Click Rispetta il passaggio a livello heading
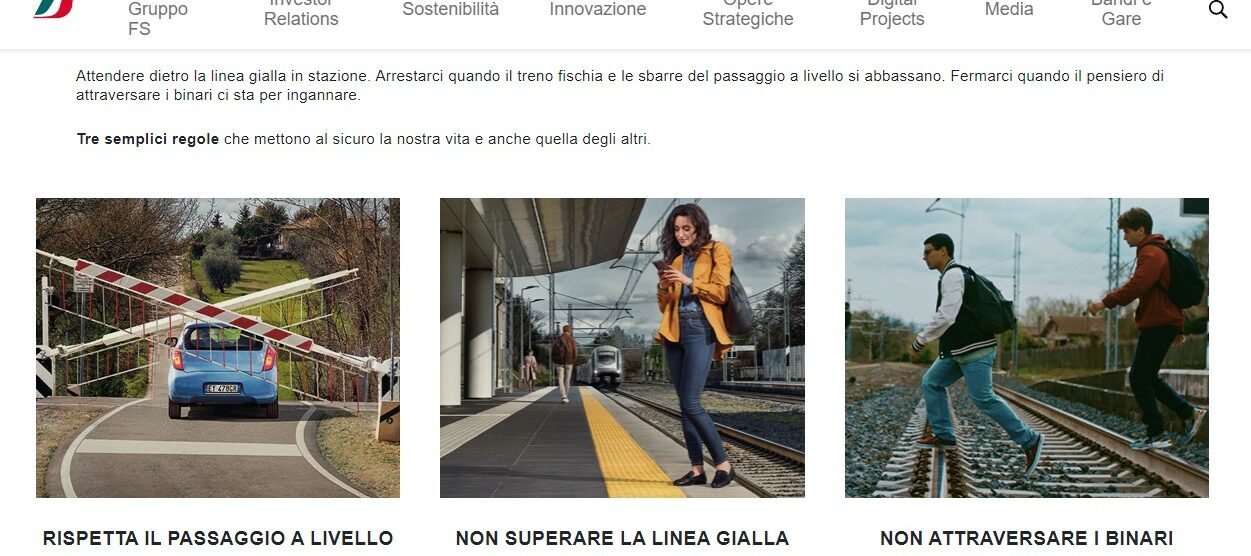This screenshot has width=1251, height=556. click(218, 538)
